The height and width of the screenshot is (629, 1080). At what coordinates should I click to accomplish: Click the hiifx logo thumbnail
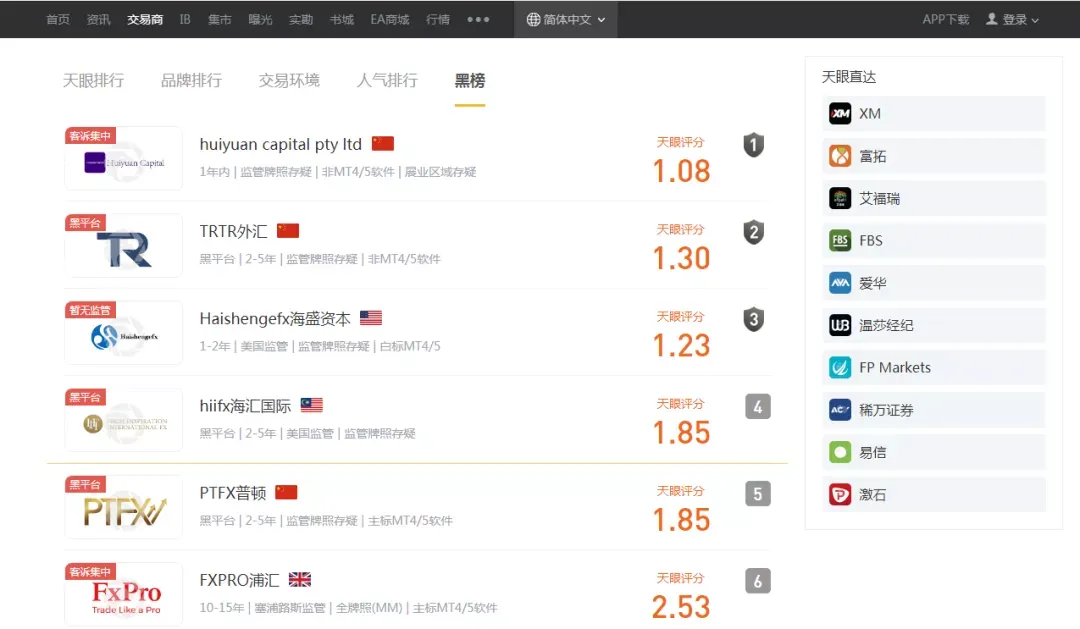pos(123,420)
